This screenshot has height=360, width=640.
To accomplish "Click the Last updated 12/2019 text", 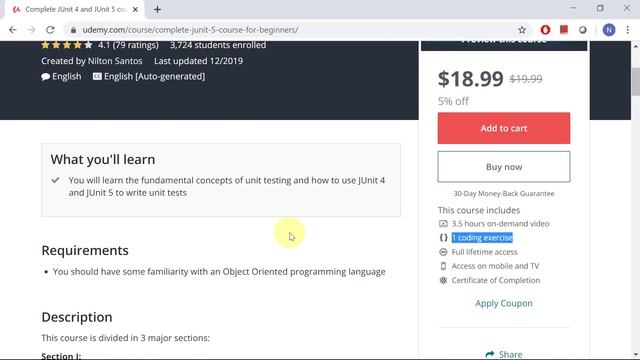I will pyautogui.click(x=198, y=61).
